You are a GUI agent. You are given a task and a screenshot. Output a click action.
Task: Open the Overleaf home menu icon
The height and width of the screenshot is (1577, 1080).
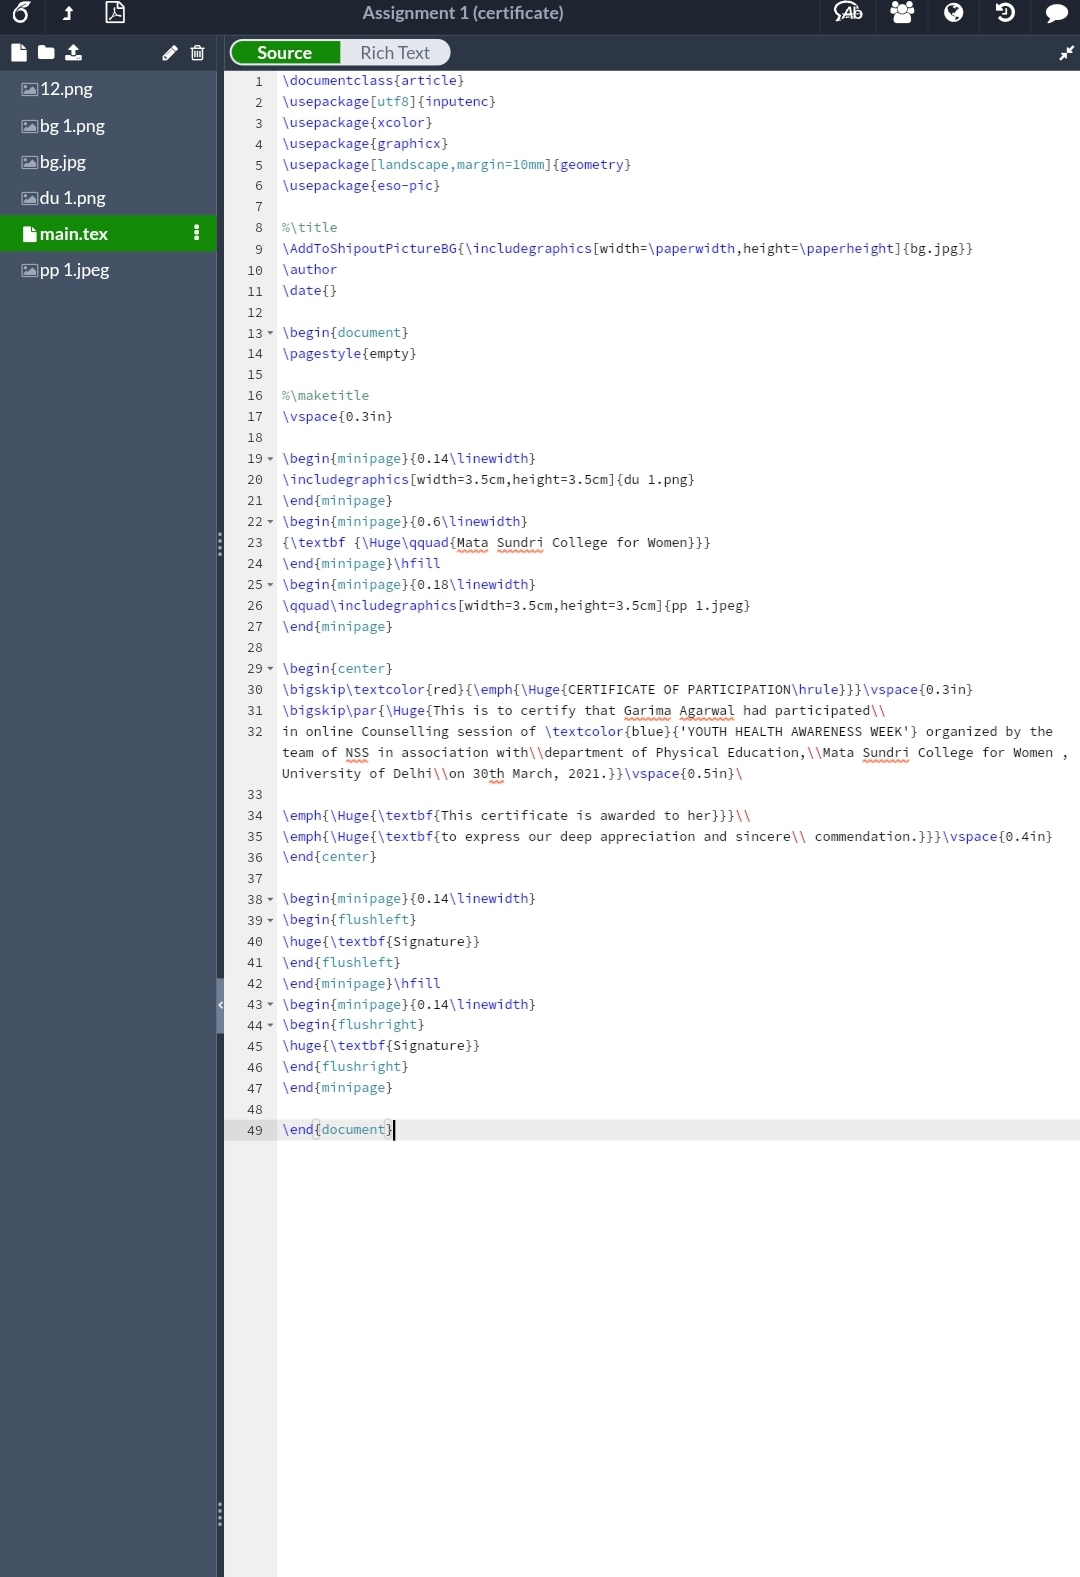[x=20, y=13]
